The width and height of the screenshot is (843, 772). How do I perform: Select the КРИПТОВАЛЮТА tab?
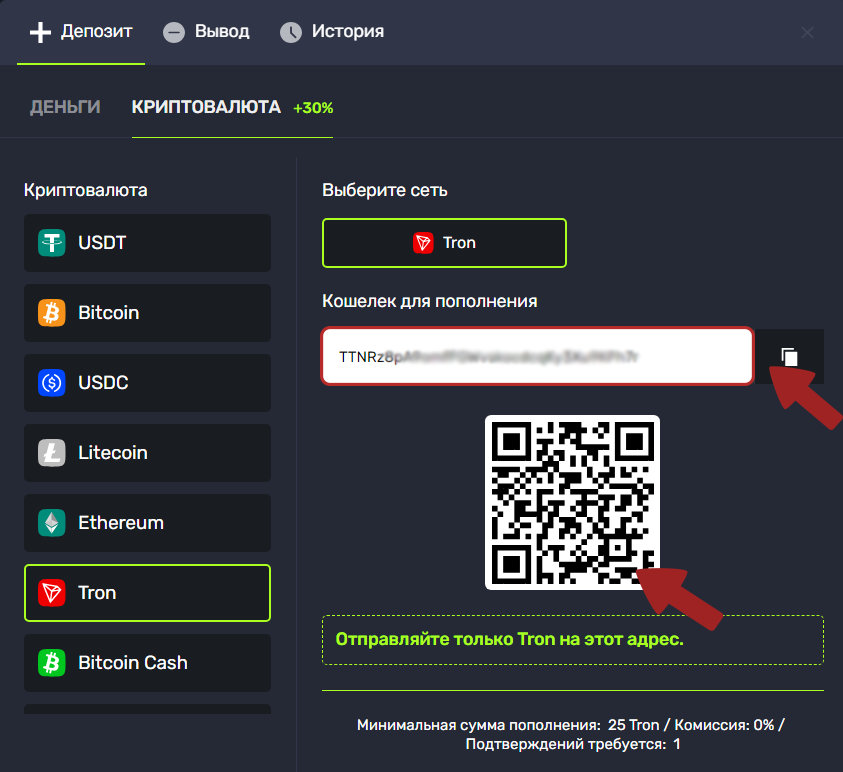coord(206,107)
